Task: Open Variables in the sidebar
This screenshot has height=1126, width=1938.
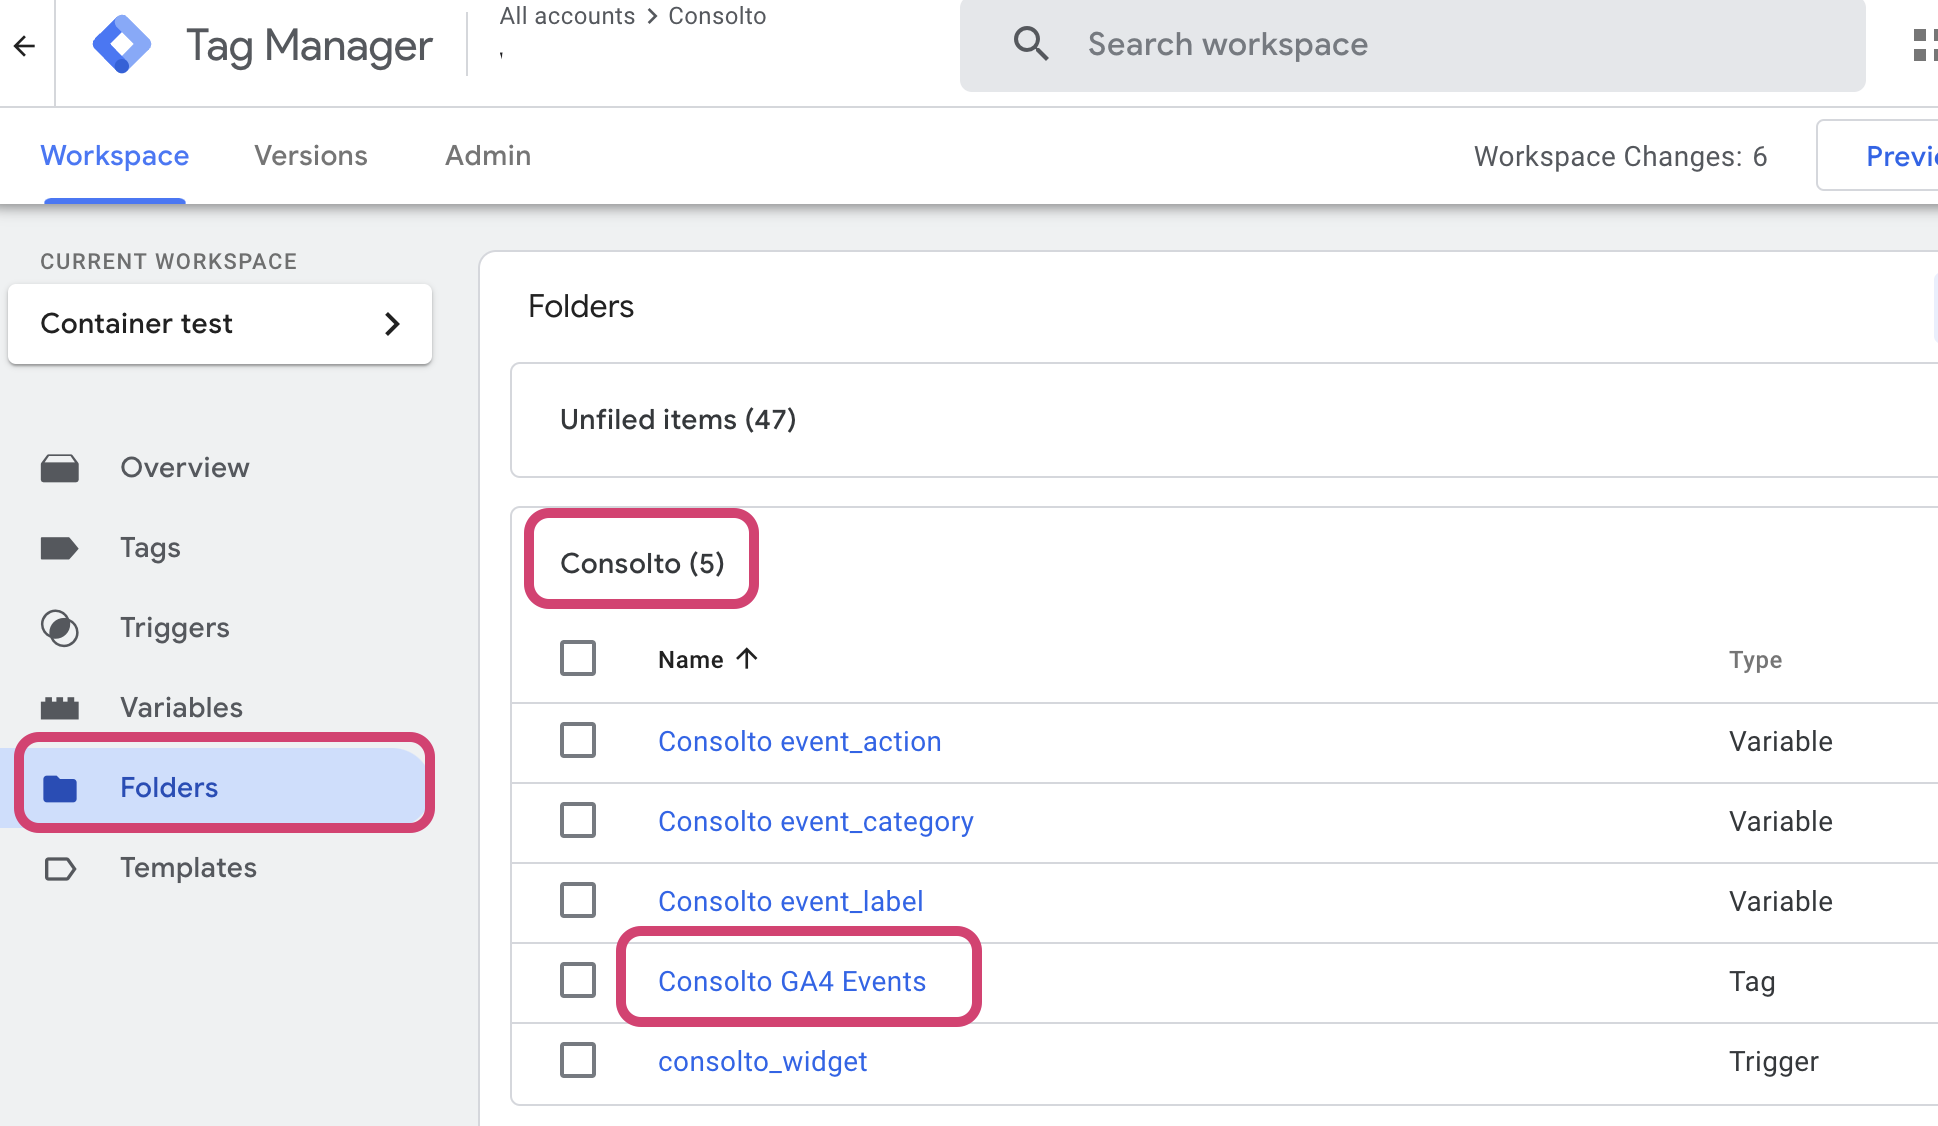Action: click(x=182, y=708)
